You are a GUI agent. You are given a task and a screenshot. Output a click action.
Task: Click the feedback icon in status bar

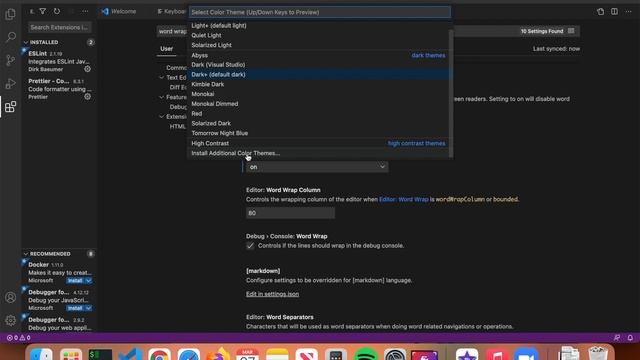617,338
